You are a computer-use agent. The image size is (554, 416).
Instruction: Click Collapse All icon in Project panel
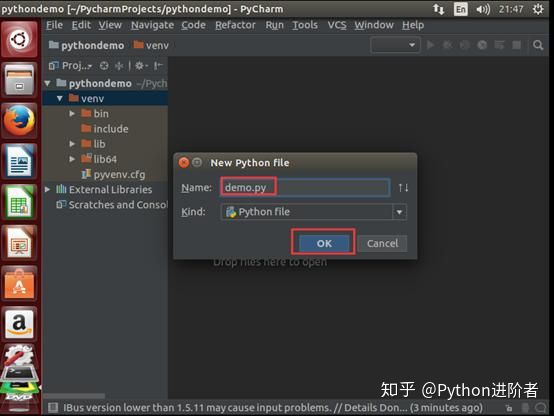click(x=119, y=66)
